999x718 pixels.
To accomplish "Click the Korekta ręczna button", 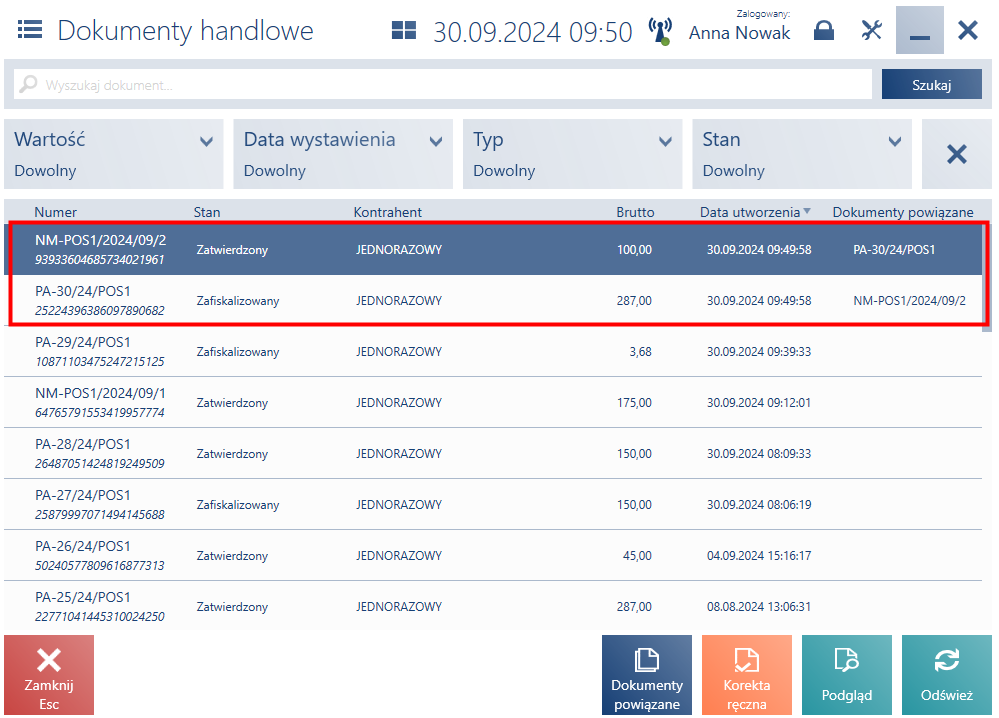I will (x=747, y=675).
